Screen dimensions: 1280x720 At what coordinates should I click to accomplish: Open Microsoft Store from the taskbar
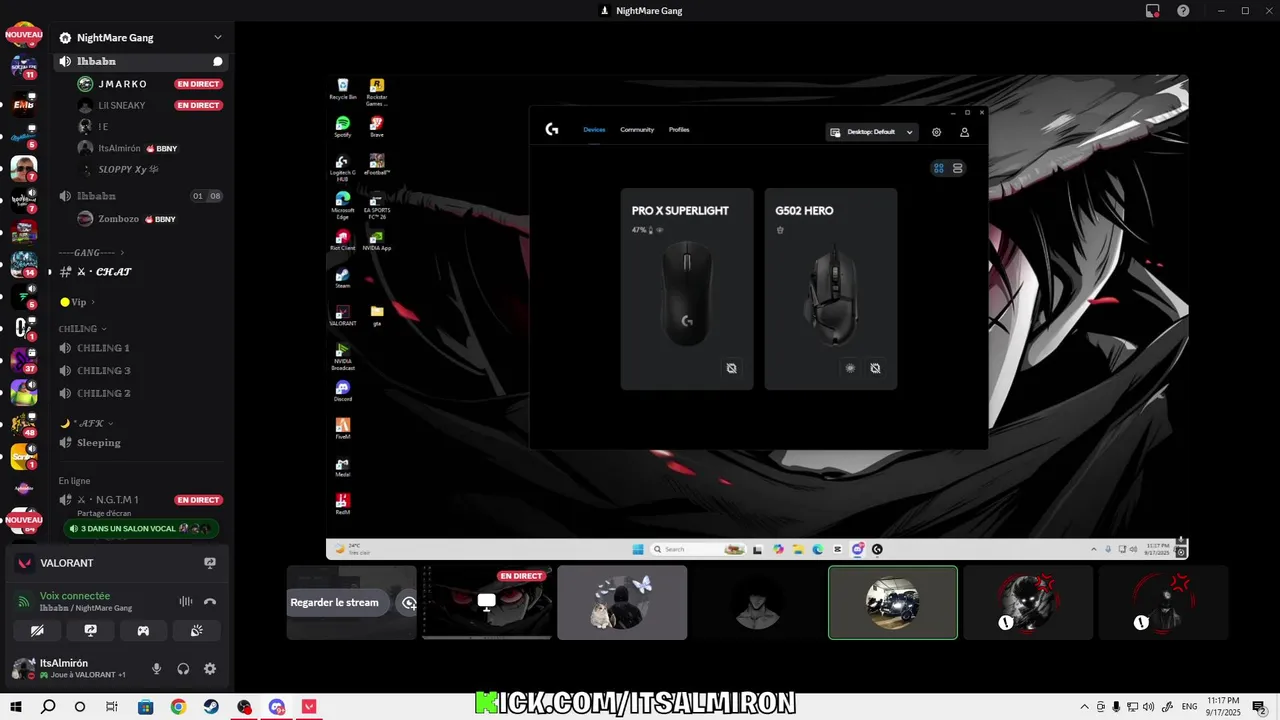[x=145, y=707]
